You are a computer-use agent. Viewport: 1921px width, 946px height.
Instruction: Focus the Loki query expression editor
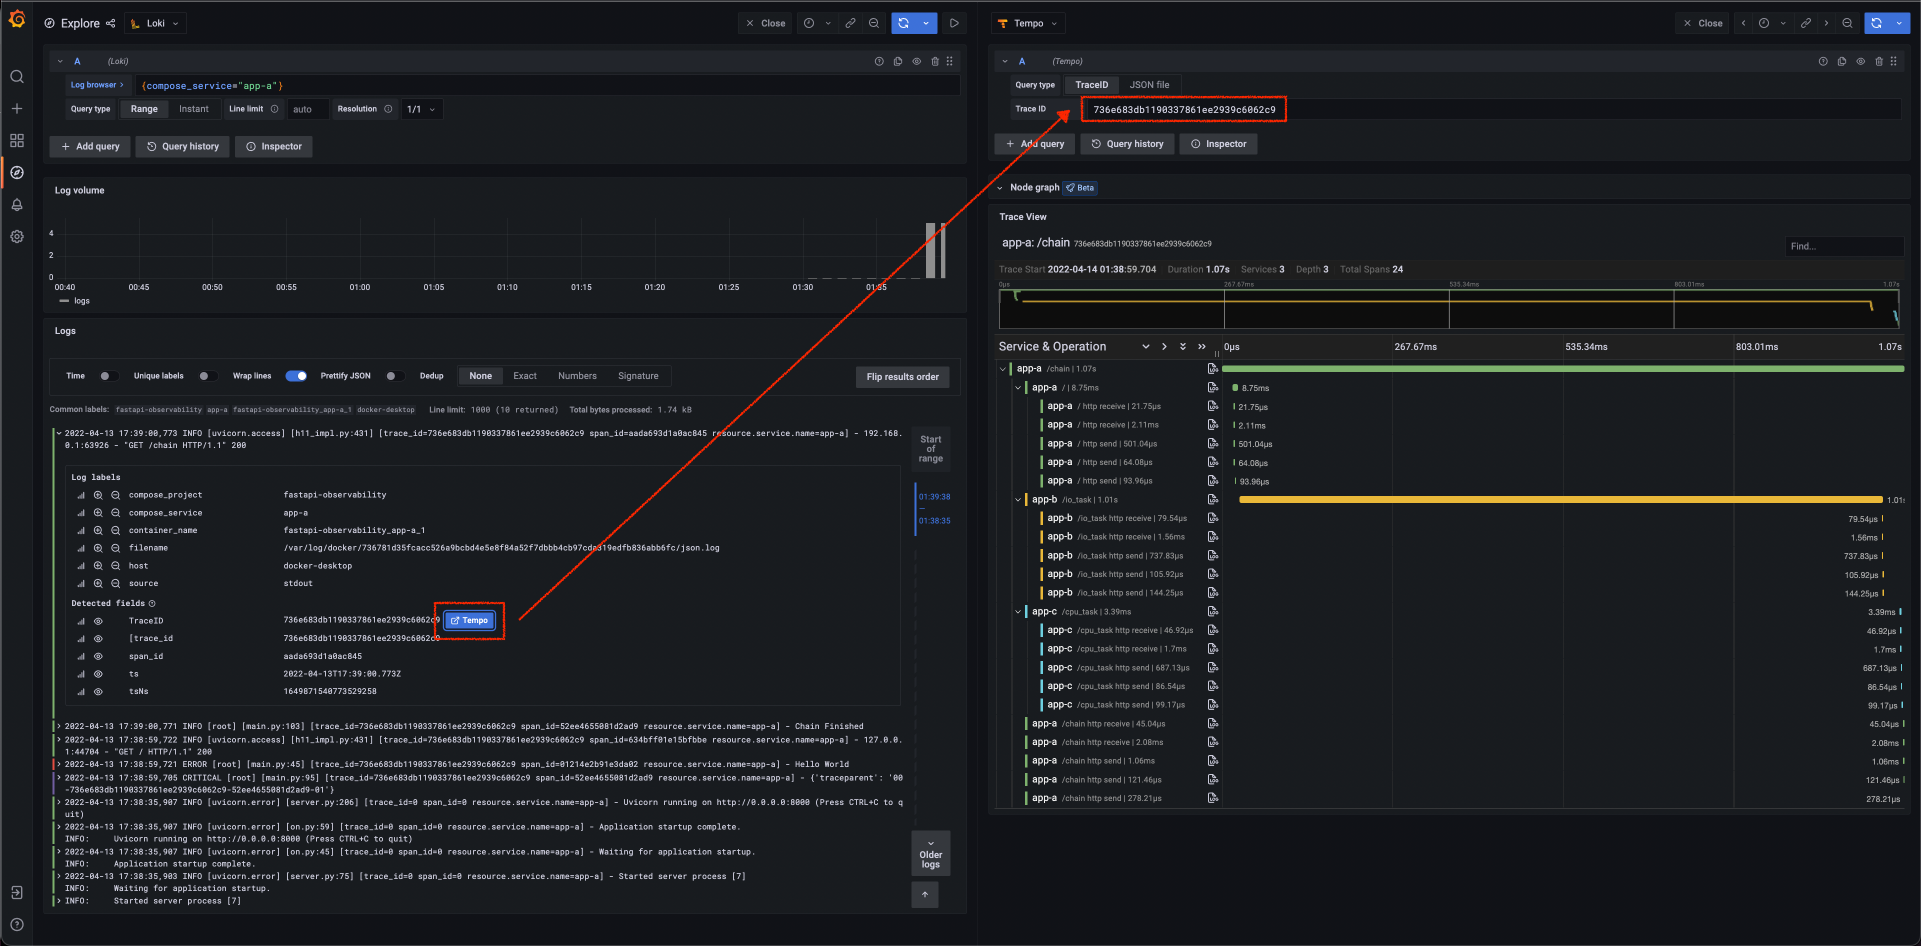[x=547, y=85]
